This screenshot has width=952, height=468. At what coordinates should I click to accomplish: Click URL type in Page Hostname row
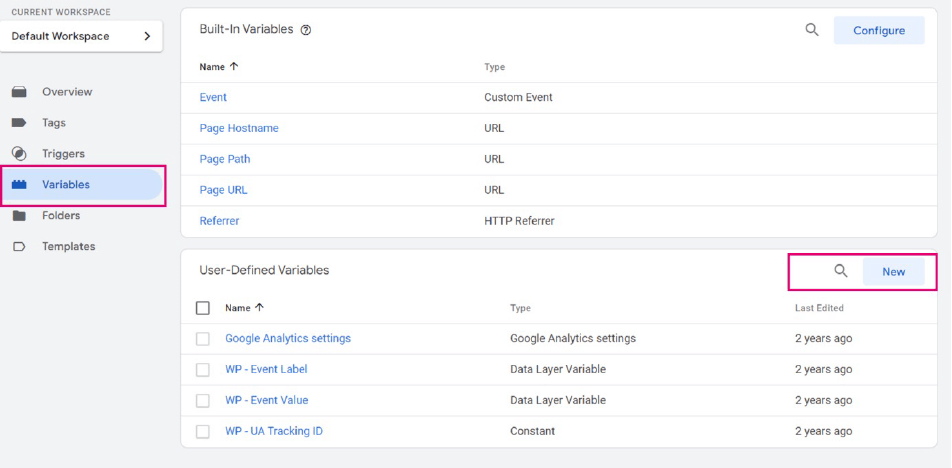pos(494,128)
